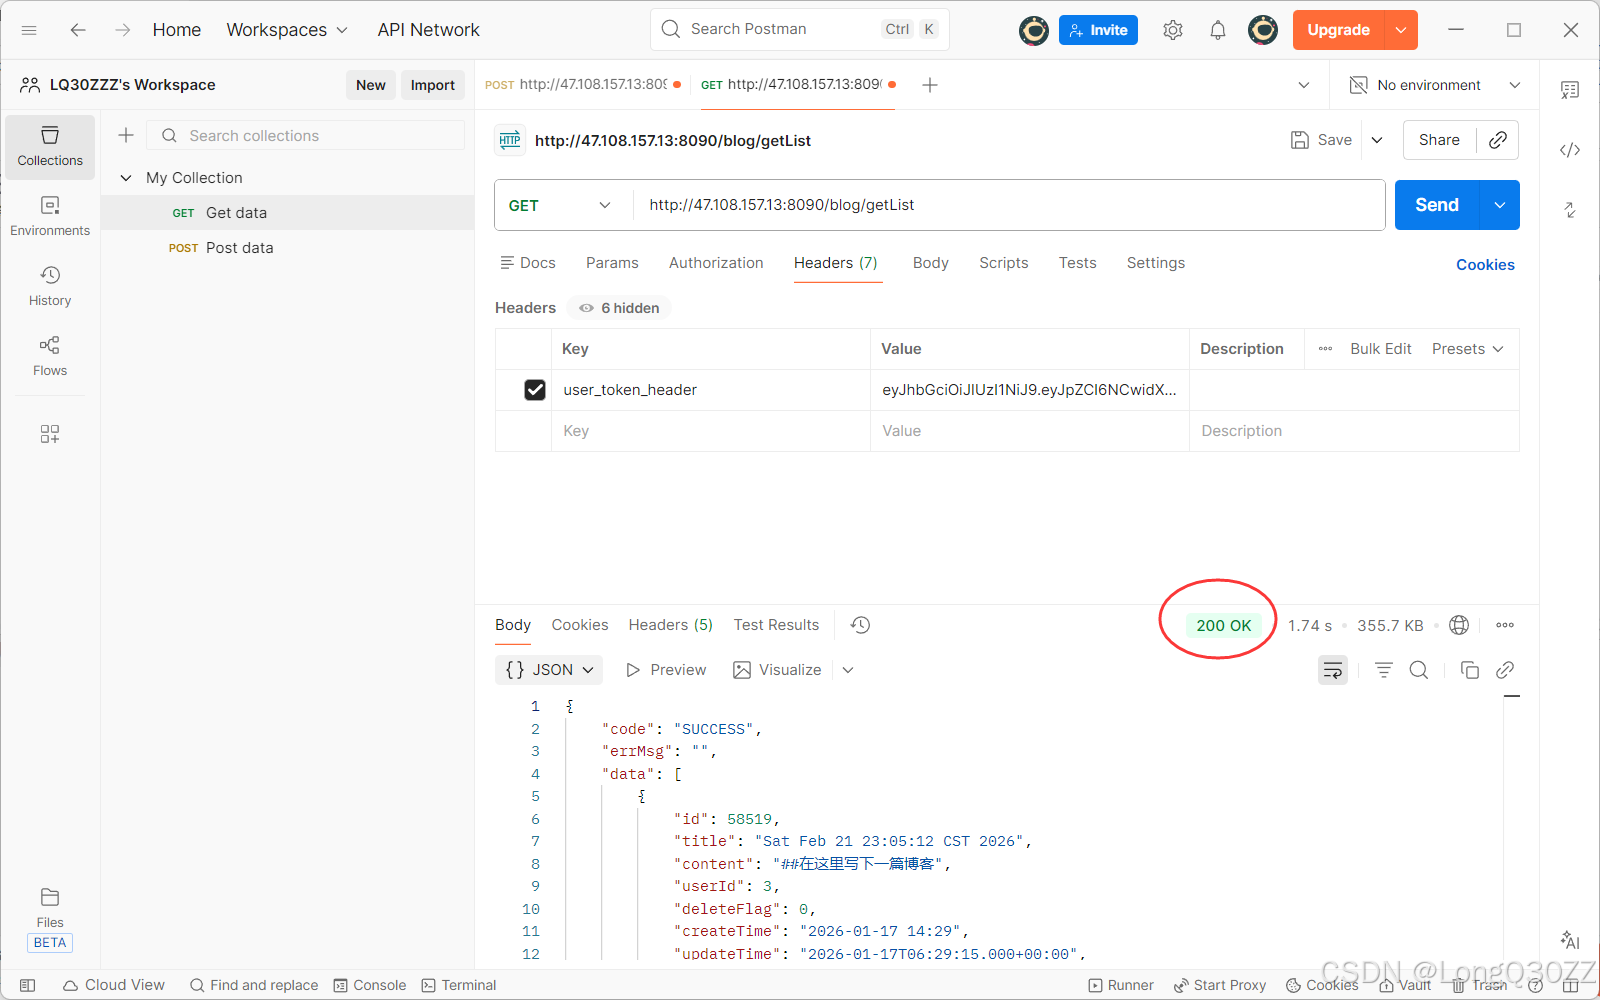Select the Post data request in the tree

tap(287, 248)
